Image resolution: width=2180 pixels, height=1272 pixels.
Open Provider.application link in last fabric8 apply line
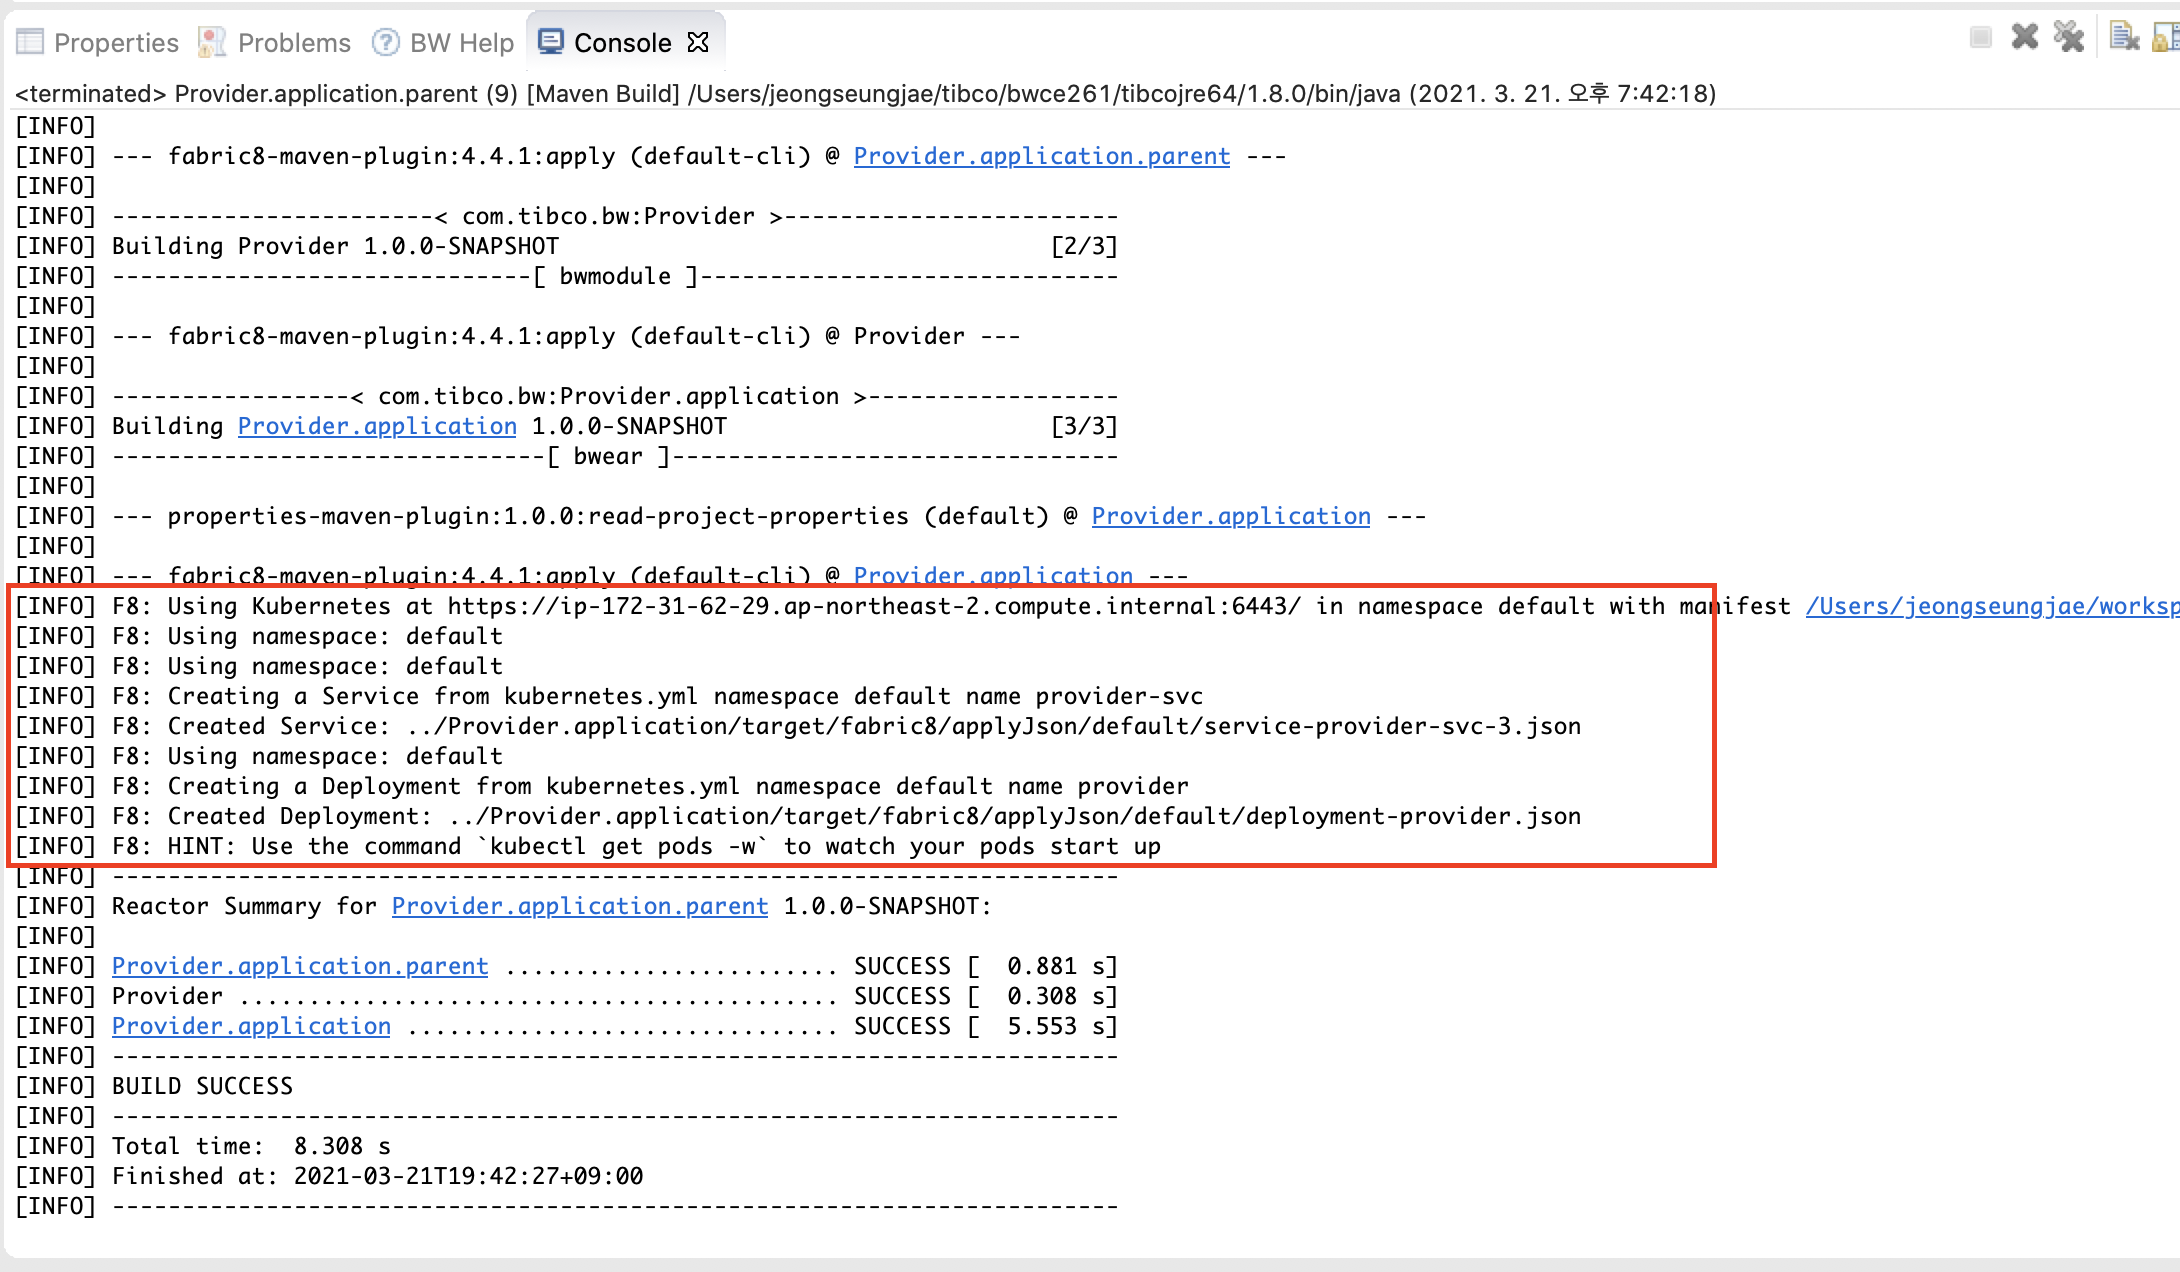click(993, 575)
